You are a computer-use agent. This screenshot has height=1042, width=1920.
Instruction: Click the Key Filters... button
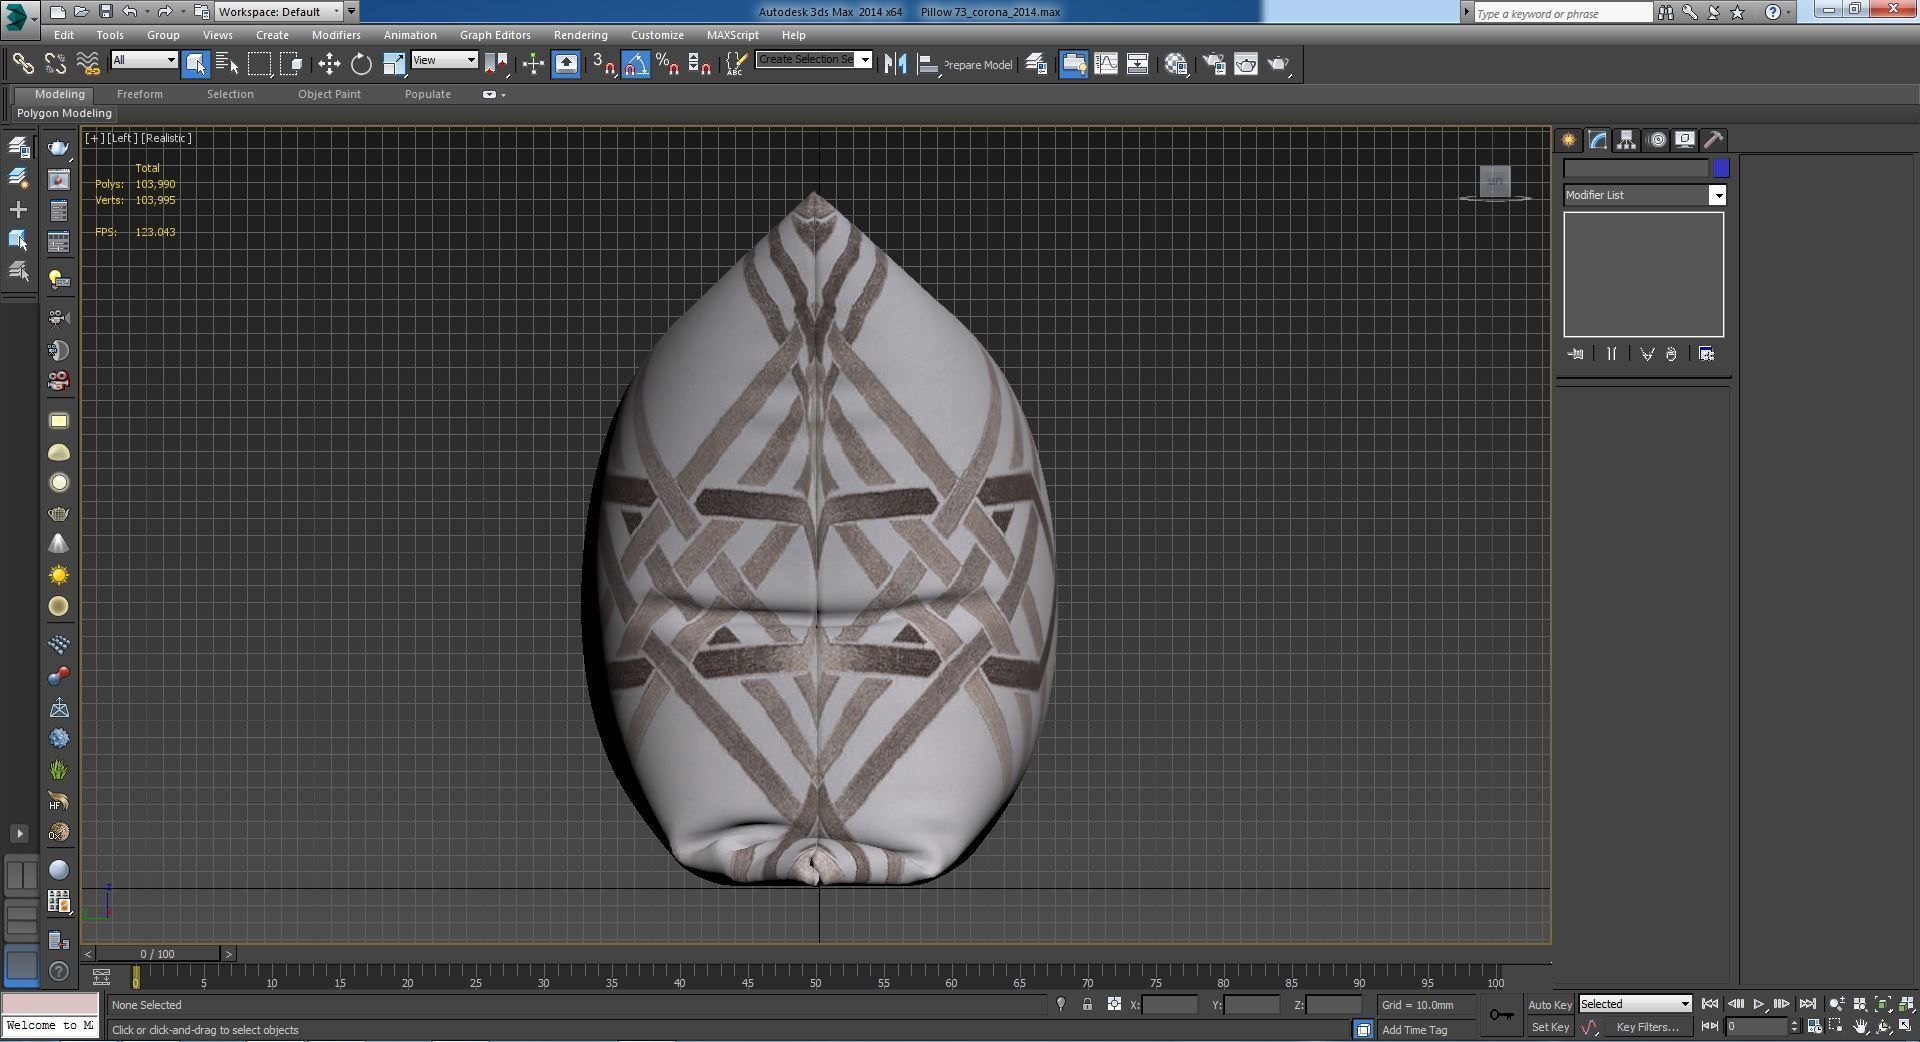pyautogui.click(x=1646, y=1027)
